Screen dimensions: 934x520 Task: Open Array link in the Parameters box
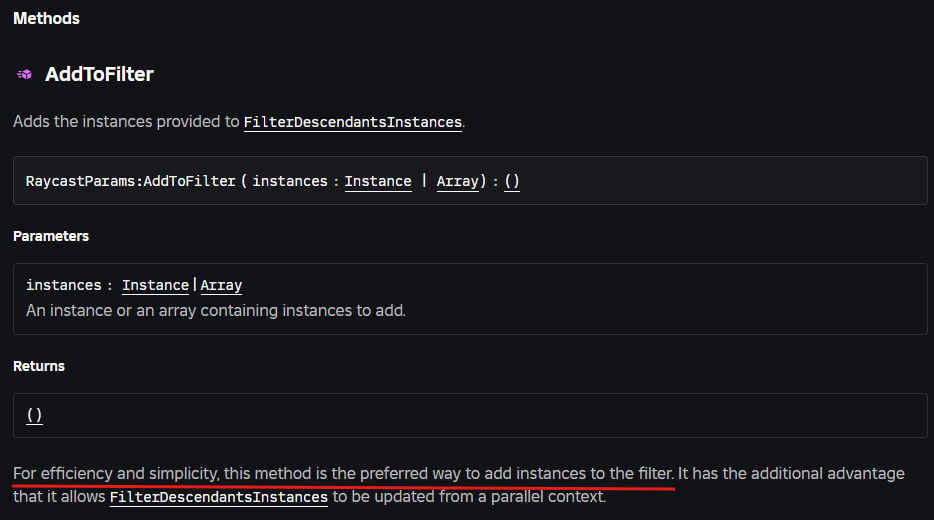(221, 285)
